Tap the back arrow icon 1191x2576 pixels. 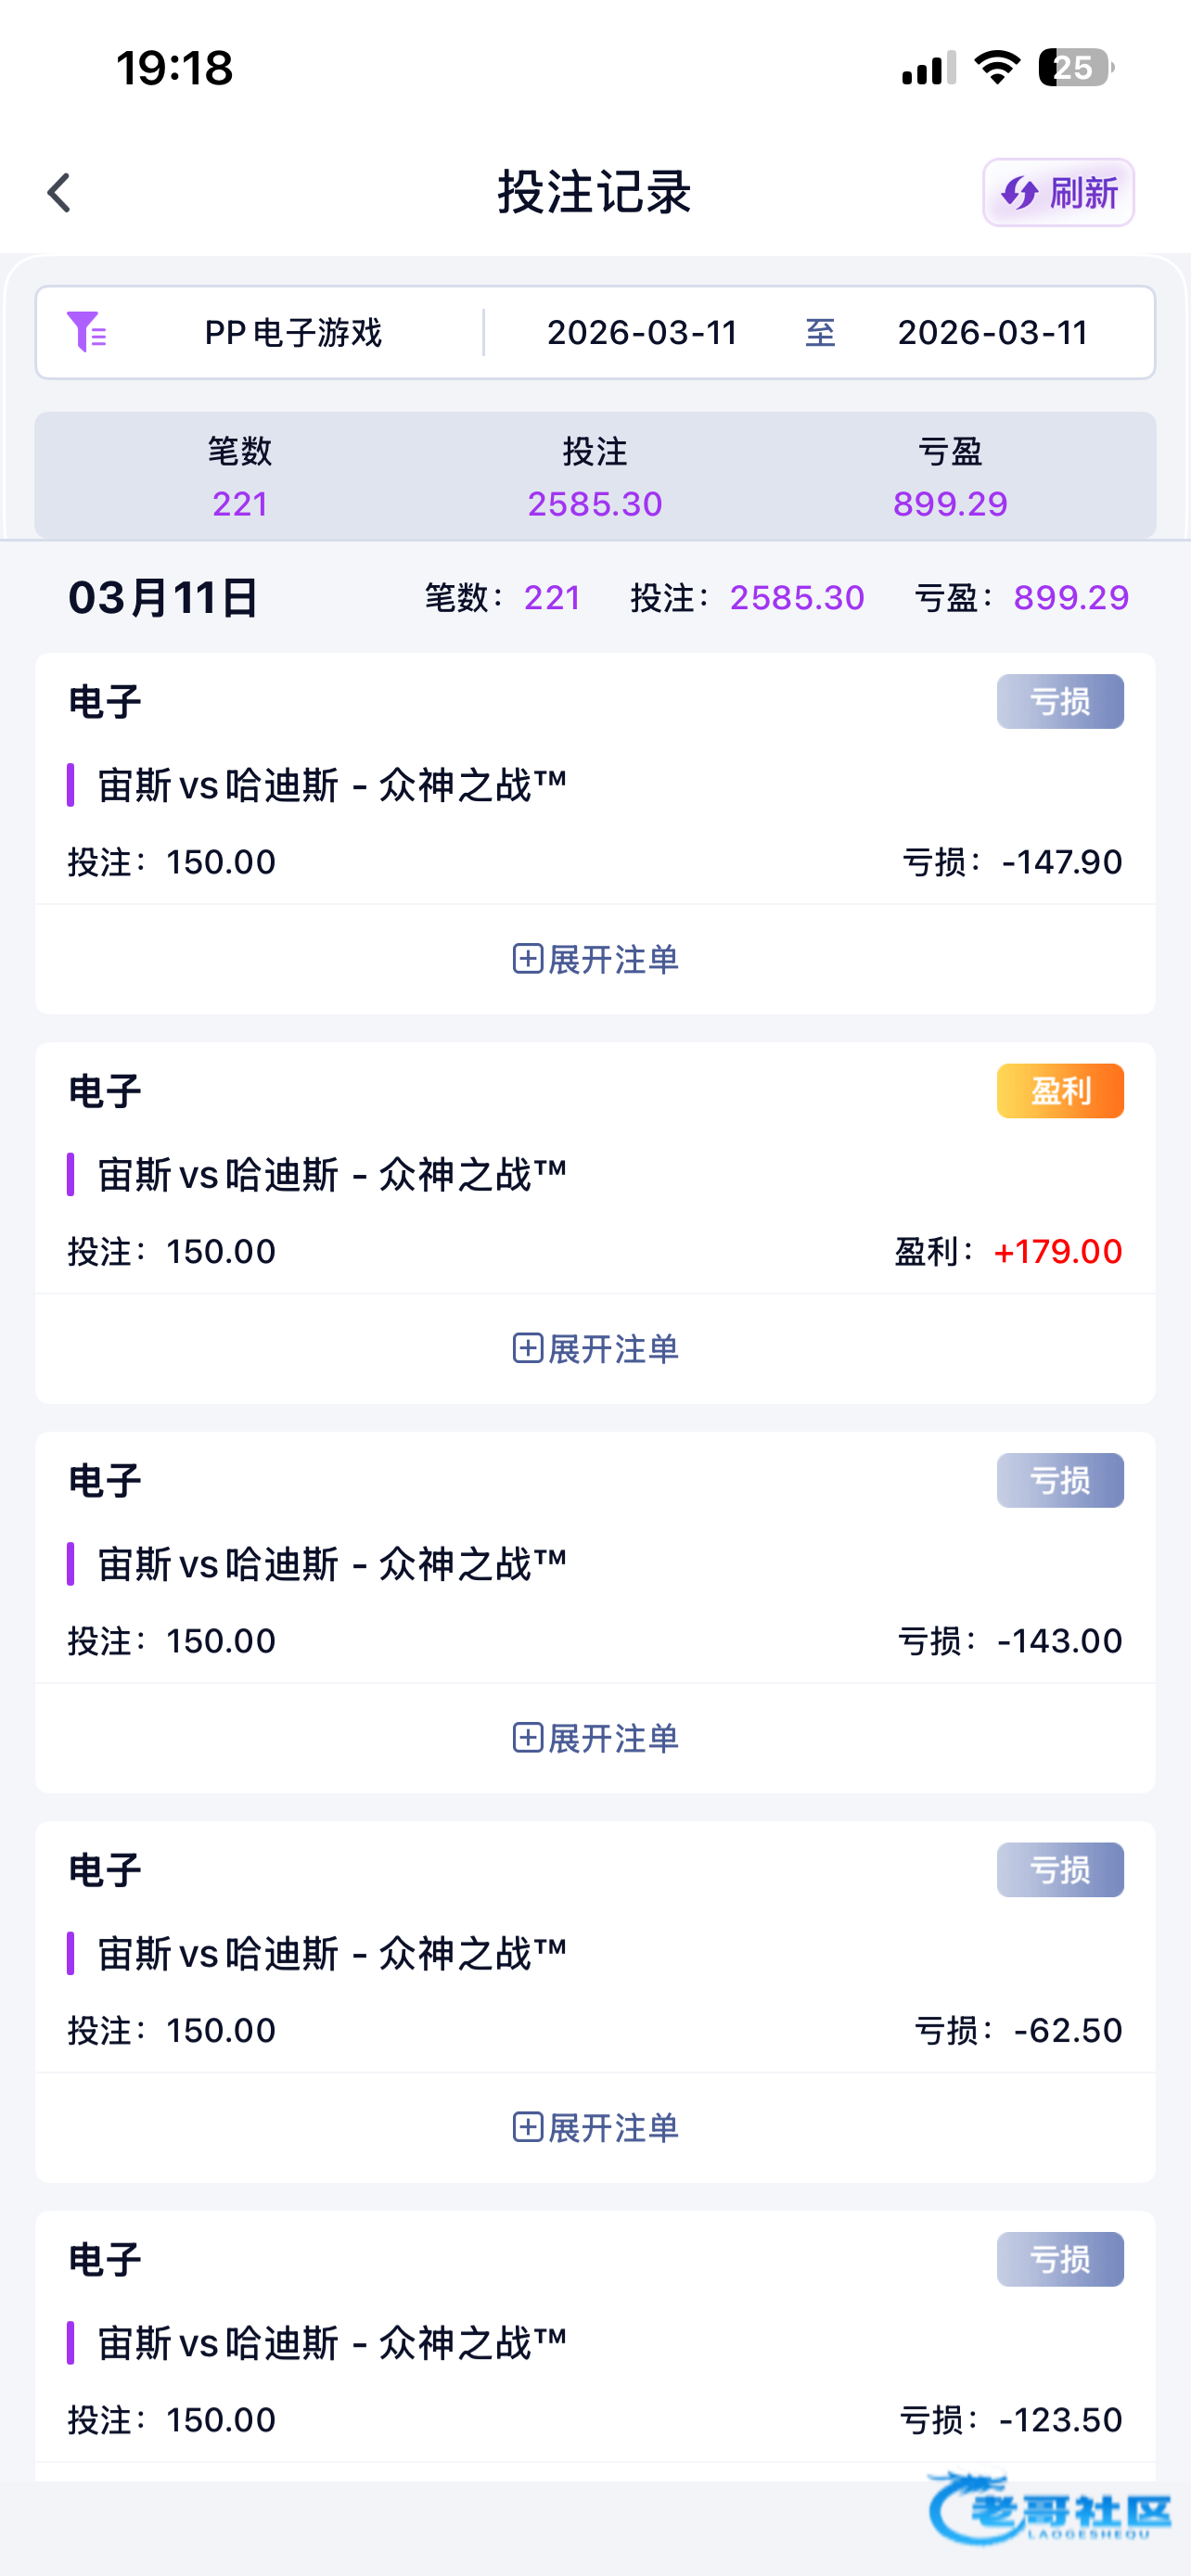click(60, 193)
